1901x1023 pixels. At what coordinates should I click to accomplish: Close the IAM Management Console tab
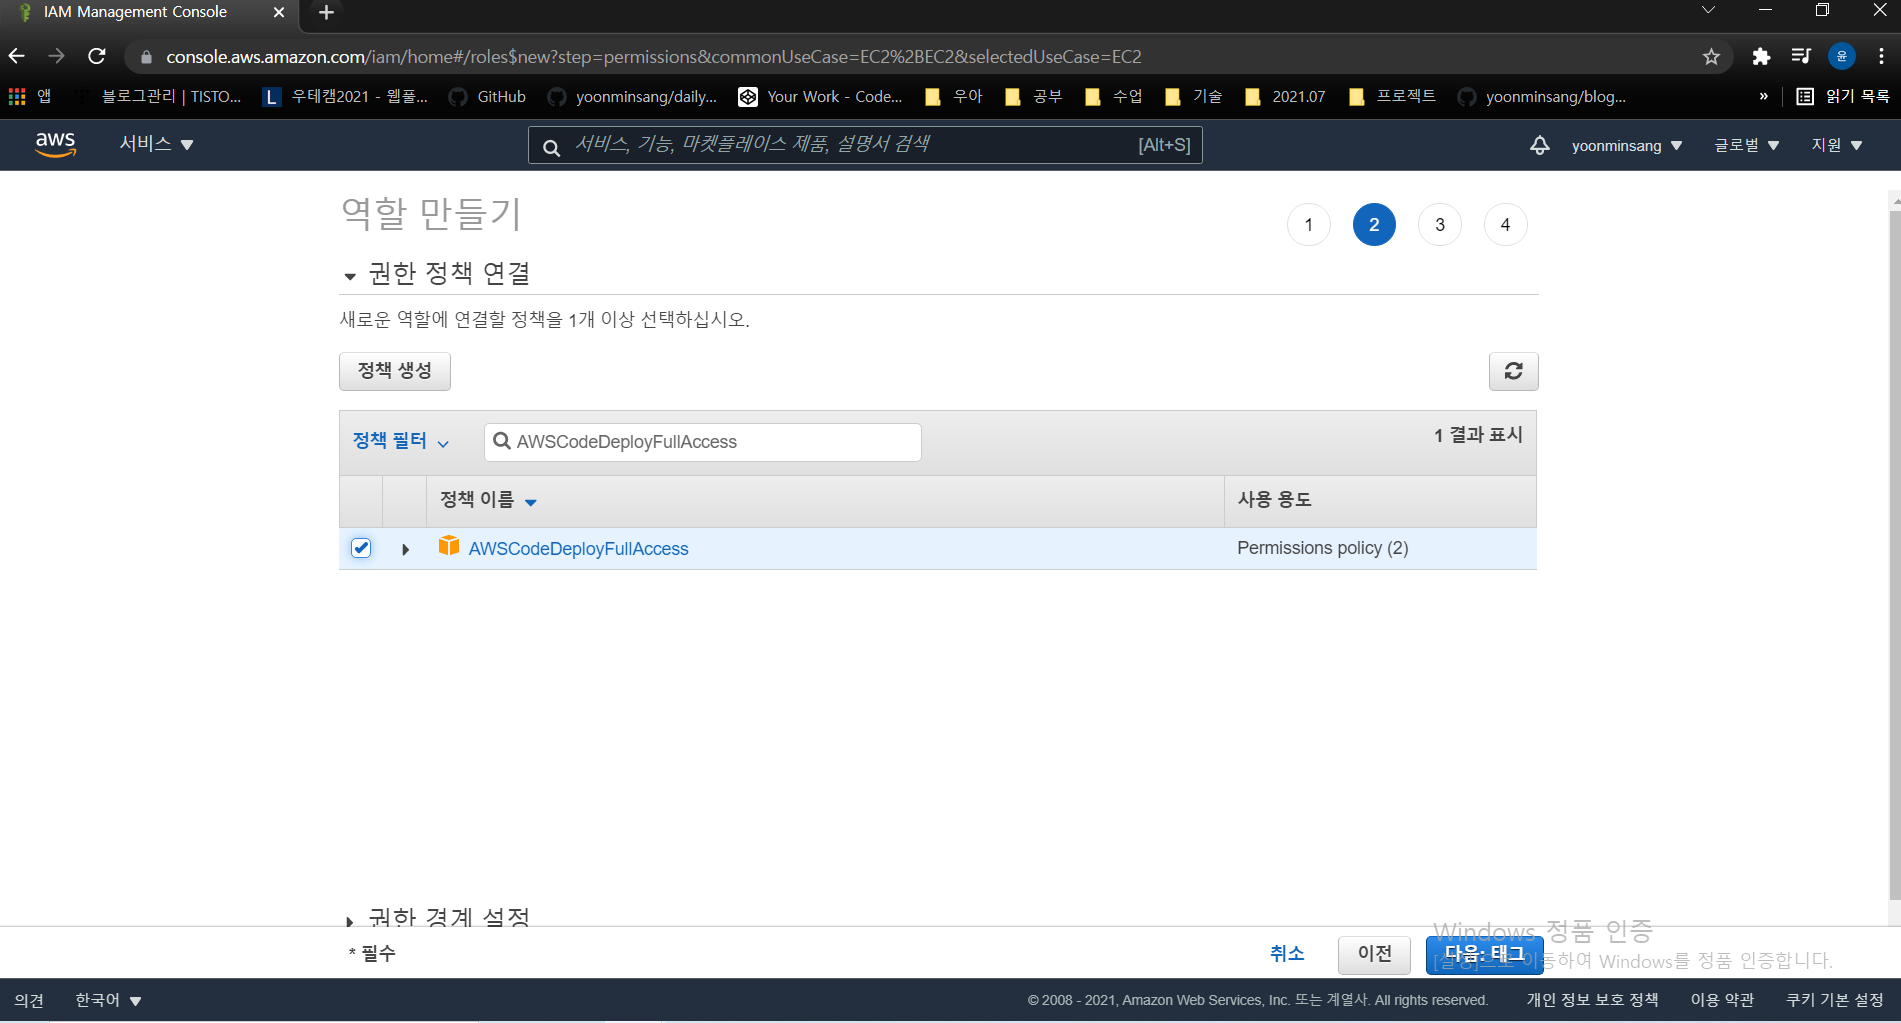pyautogui.click(x=279, y=13)
